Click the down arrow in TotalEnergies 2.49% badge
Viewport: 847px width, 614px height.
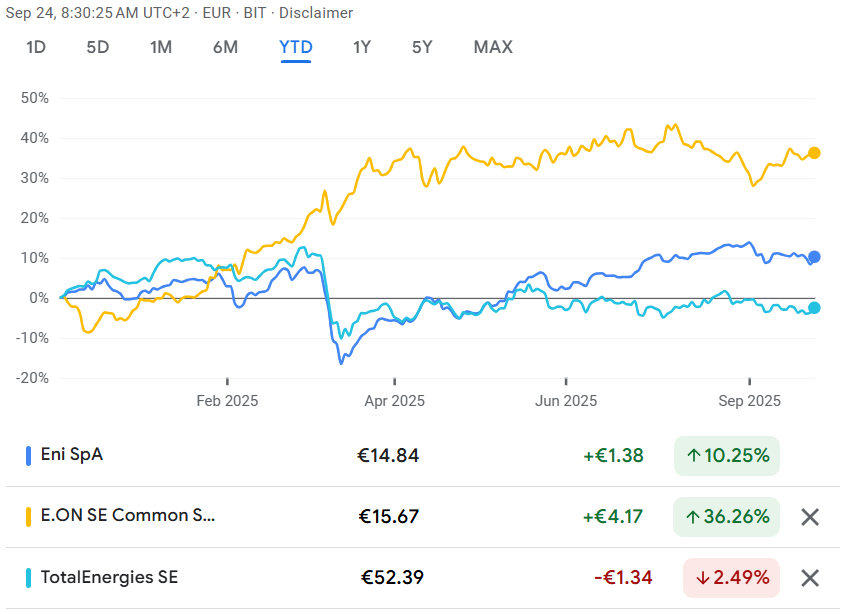coord(703,578)
